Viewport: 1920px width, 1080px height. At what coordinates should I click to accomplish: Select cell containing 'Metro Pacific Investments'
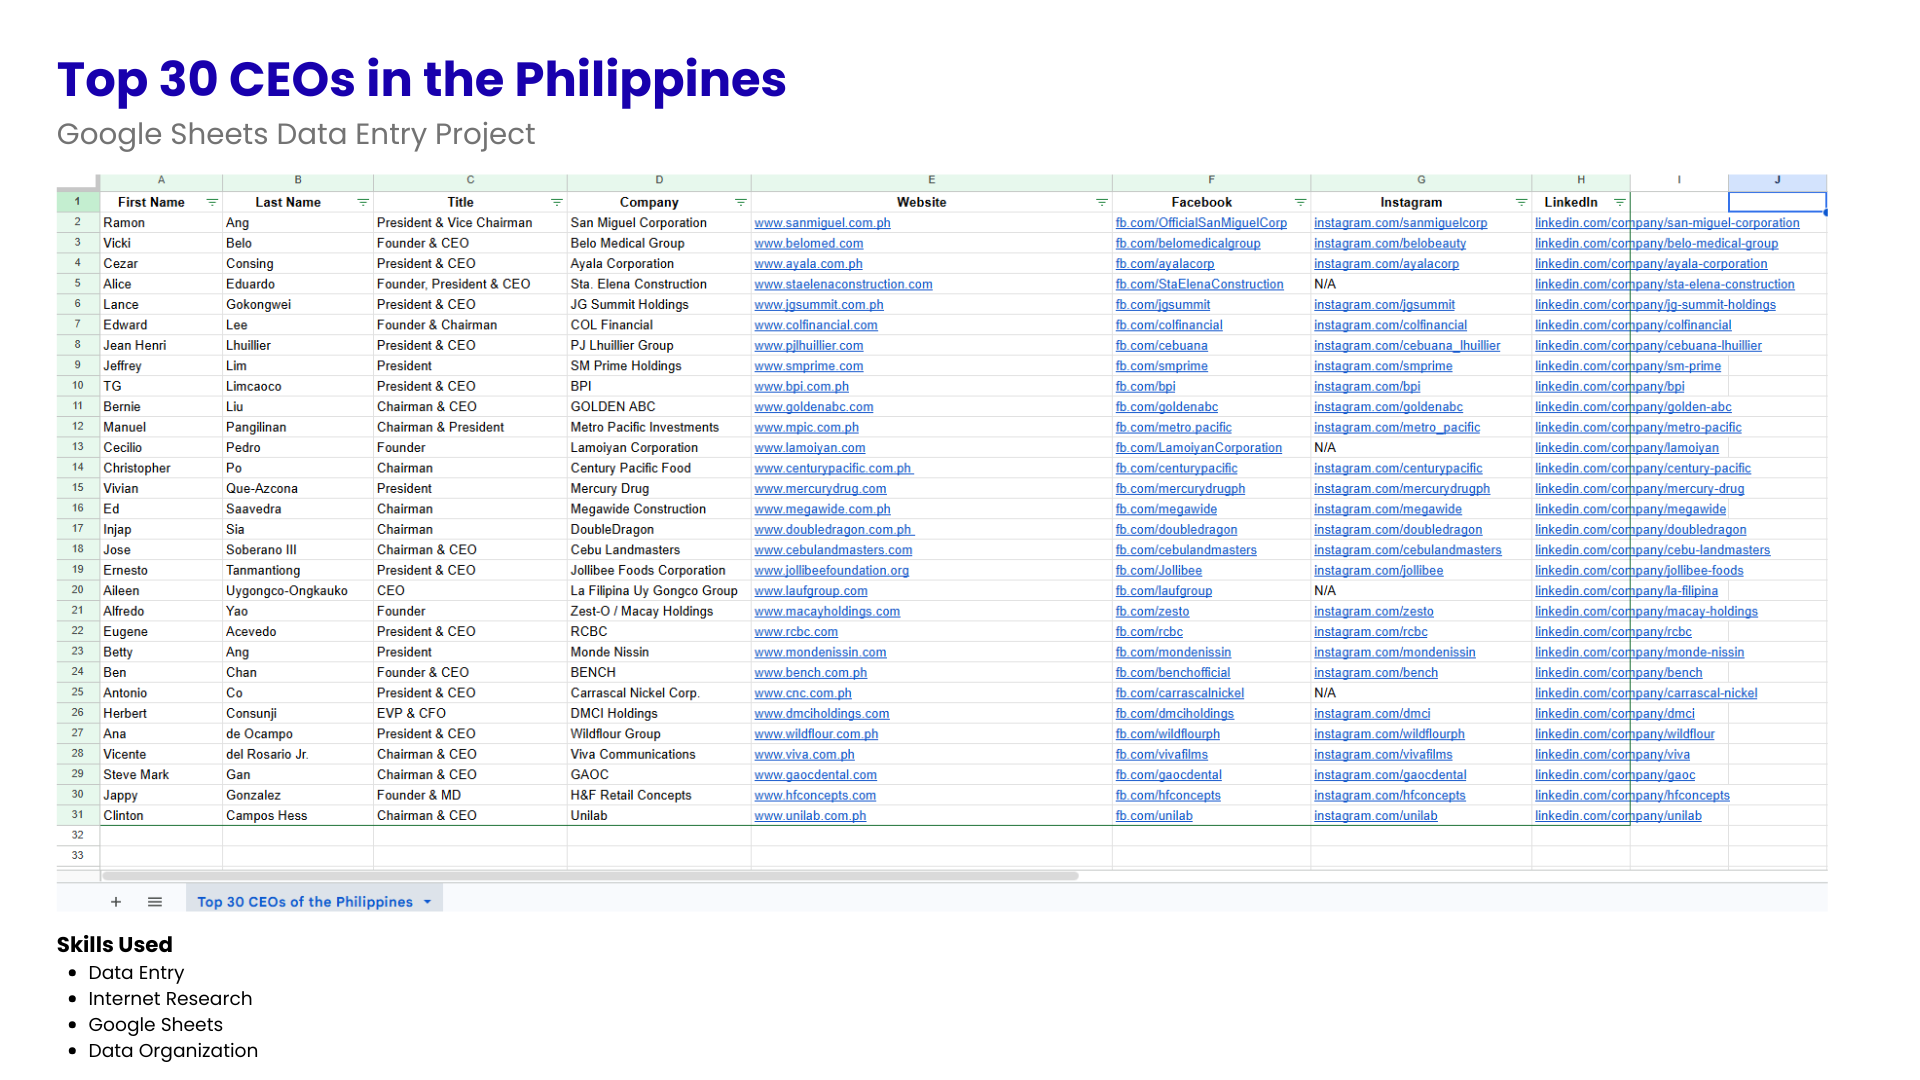pyautogui.click(x=659, y=428)
